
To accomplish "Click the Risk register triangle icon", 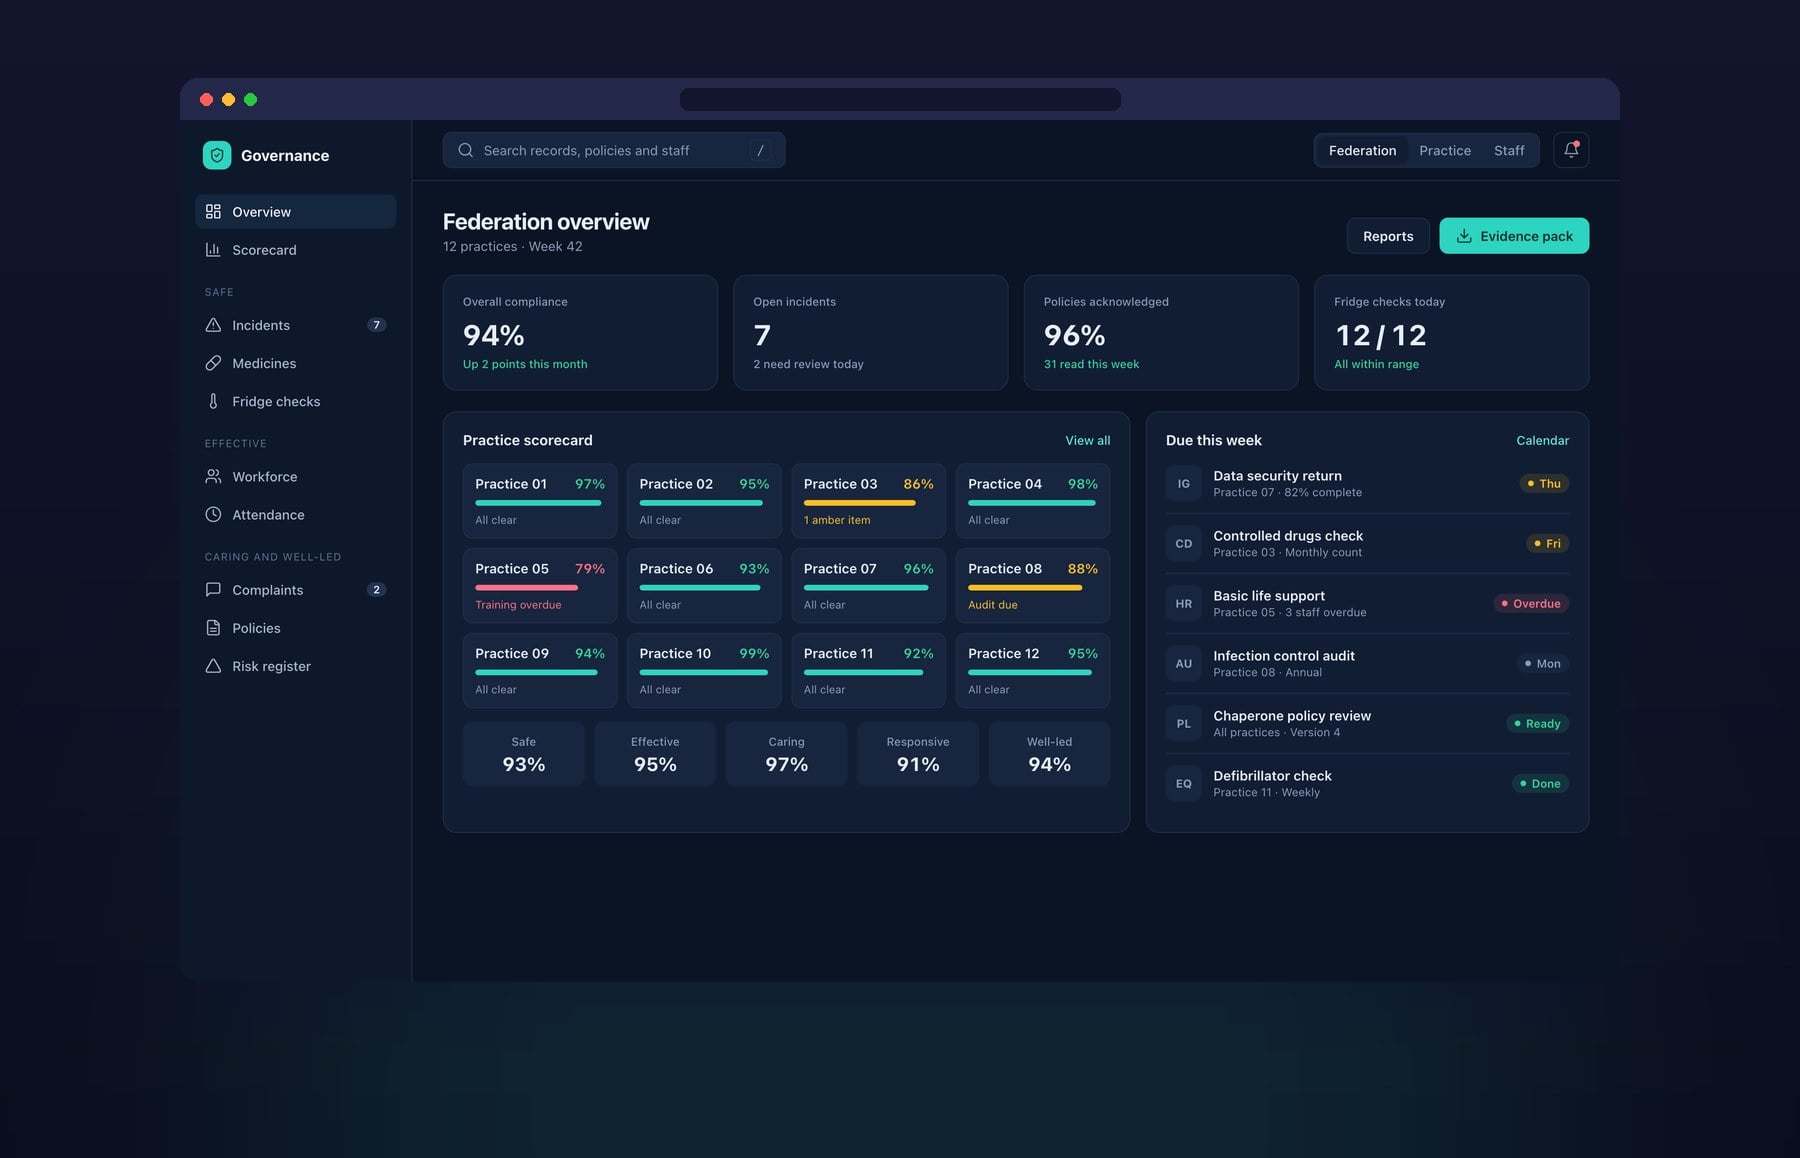I will coord(213,666).
